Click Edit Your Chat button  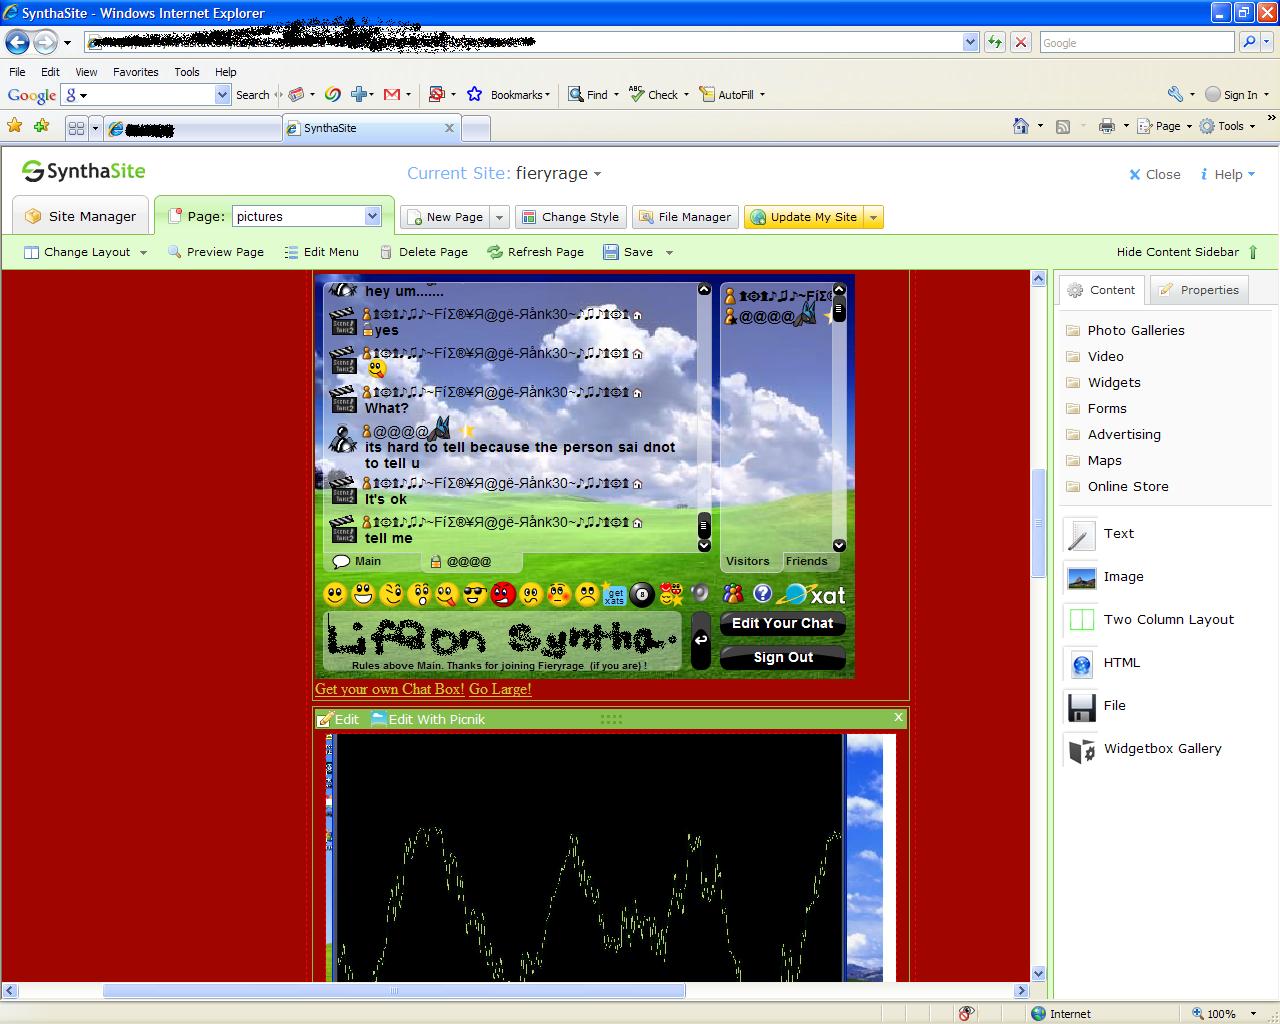[782, 623]
